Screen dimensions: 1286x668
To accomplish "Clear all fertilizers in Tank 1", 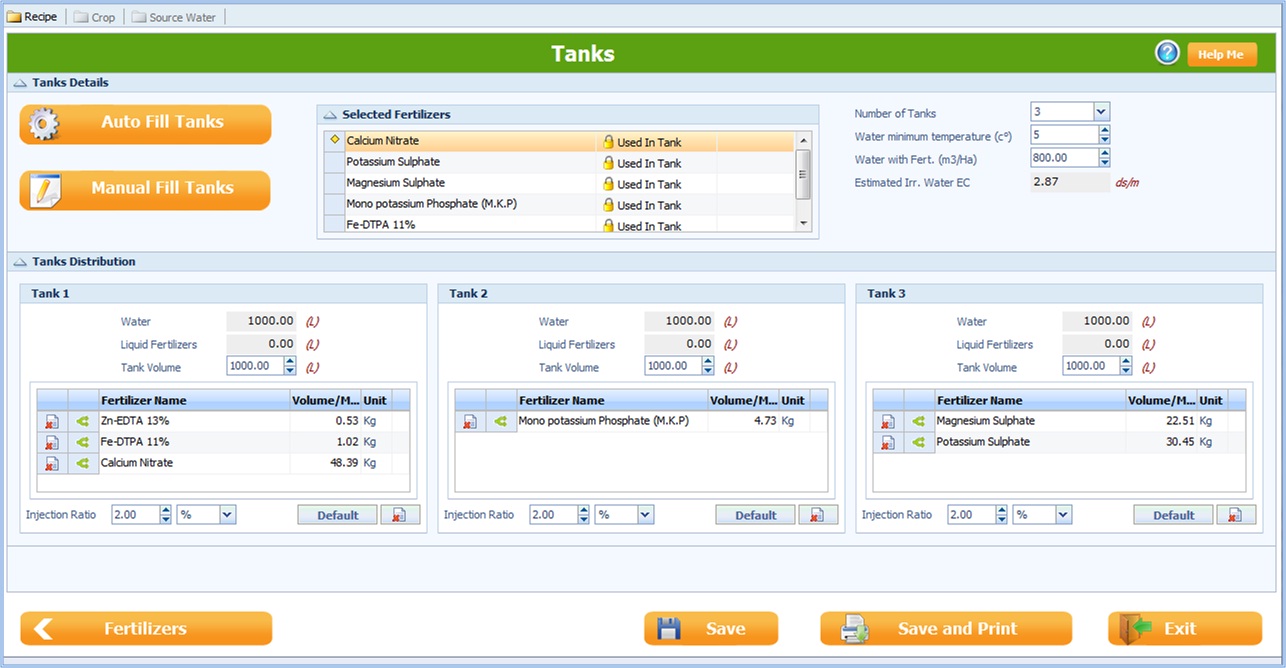I will click(400, 515).
